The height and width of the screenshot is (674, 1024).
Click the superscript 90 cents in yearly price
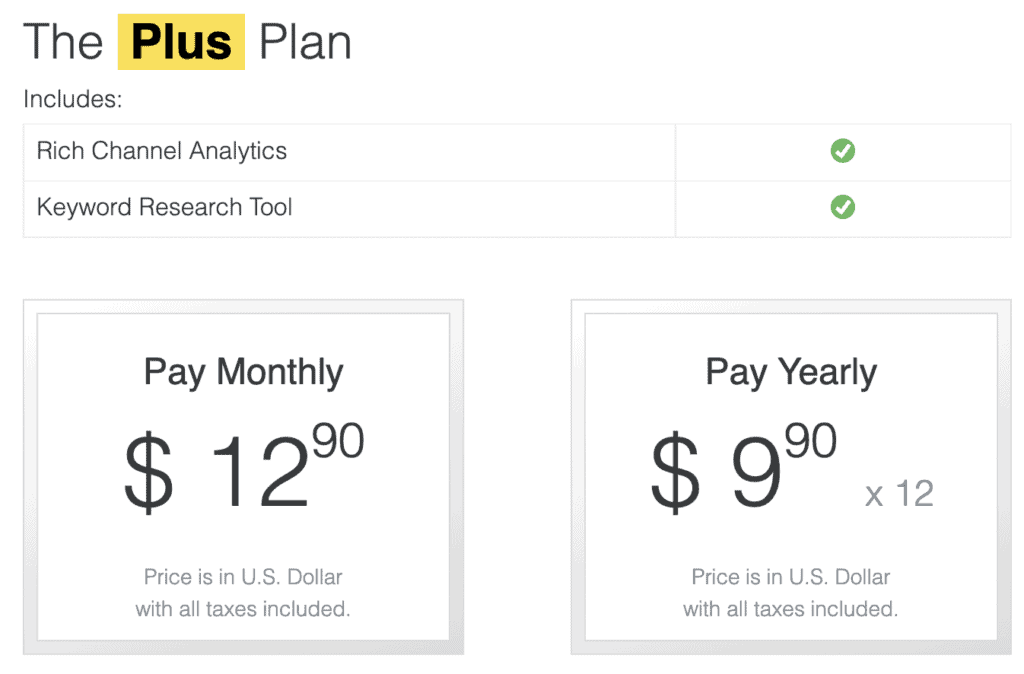(x=811, y=441)
